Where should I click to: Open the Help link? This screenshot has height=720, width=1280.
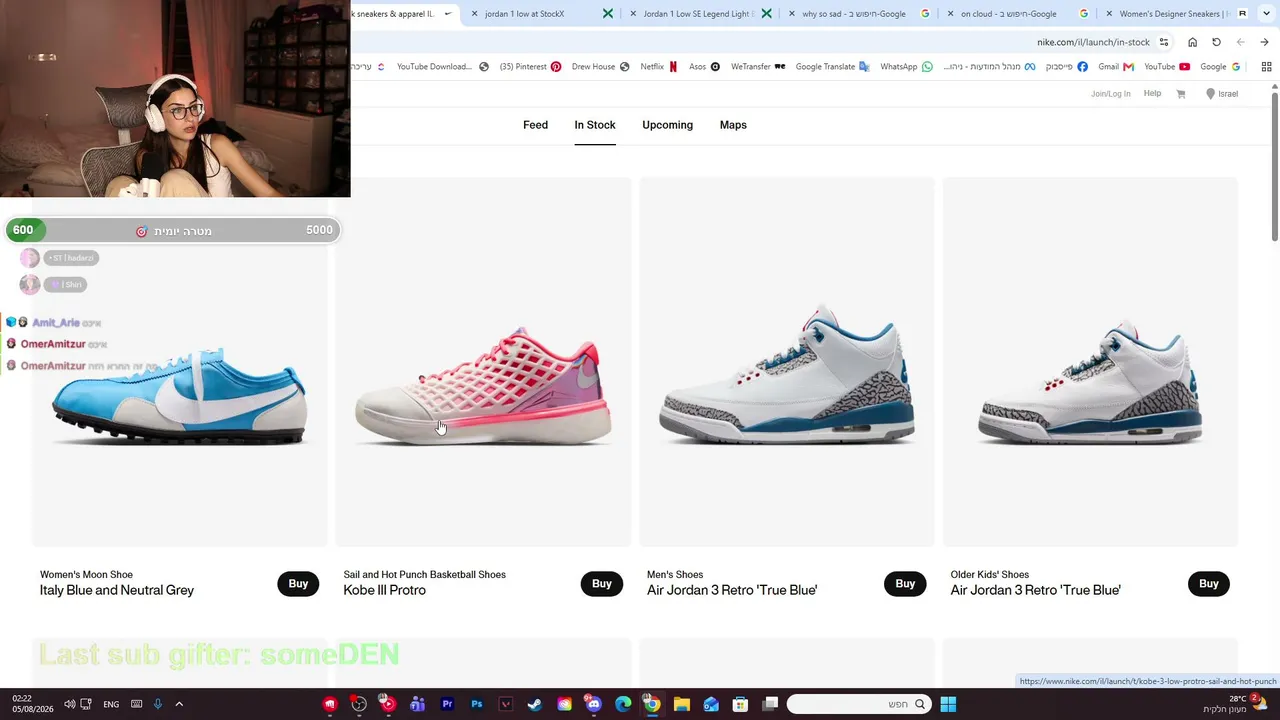1152,94
